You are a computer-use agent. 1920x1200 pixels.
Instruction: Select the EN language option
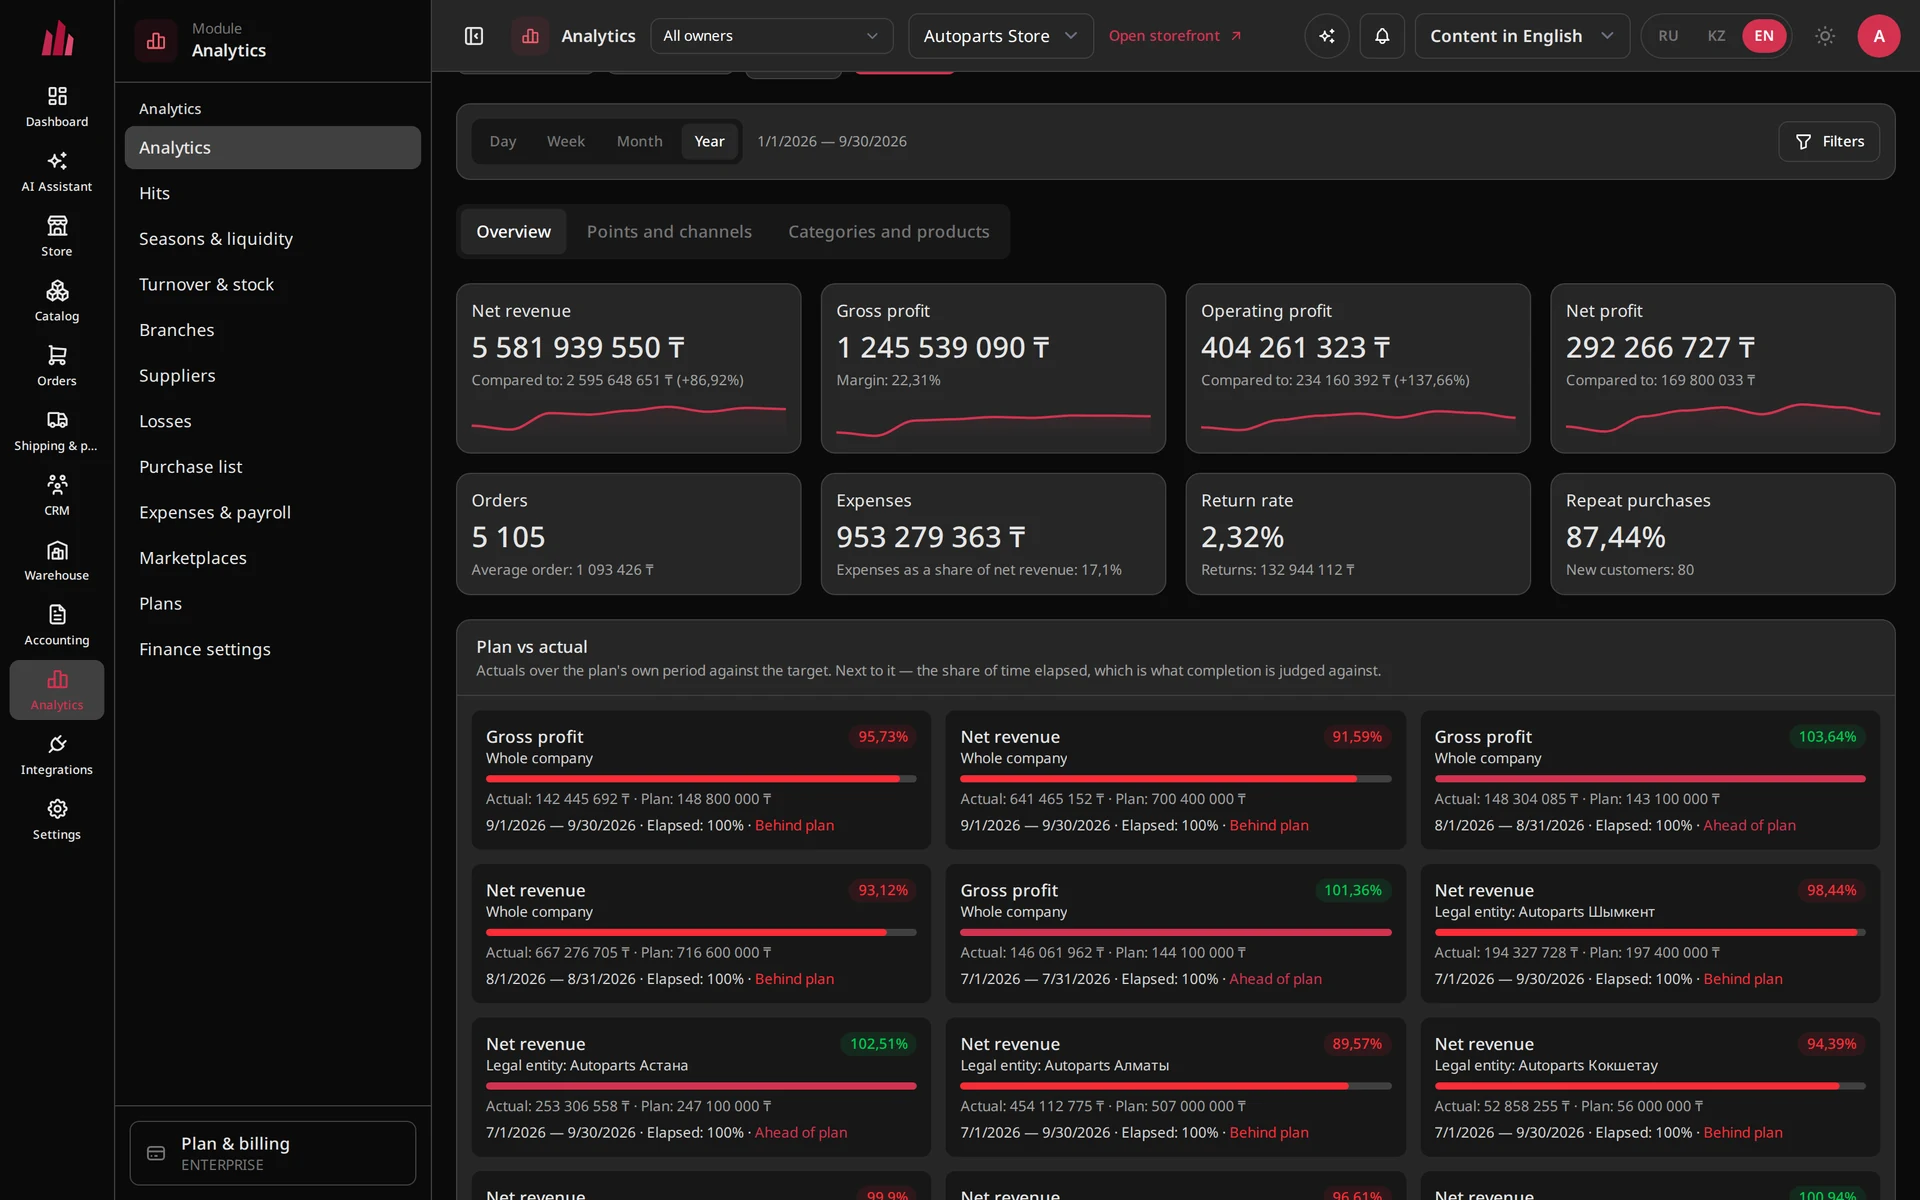(x=1764, y=36)
